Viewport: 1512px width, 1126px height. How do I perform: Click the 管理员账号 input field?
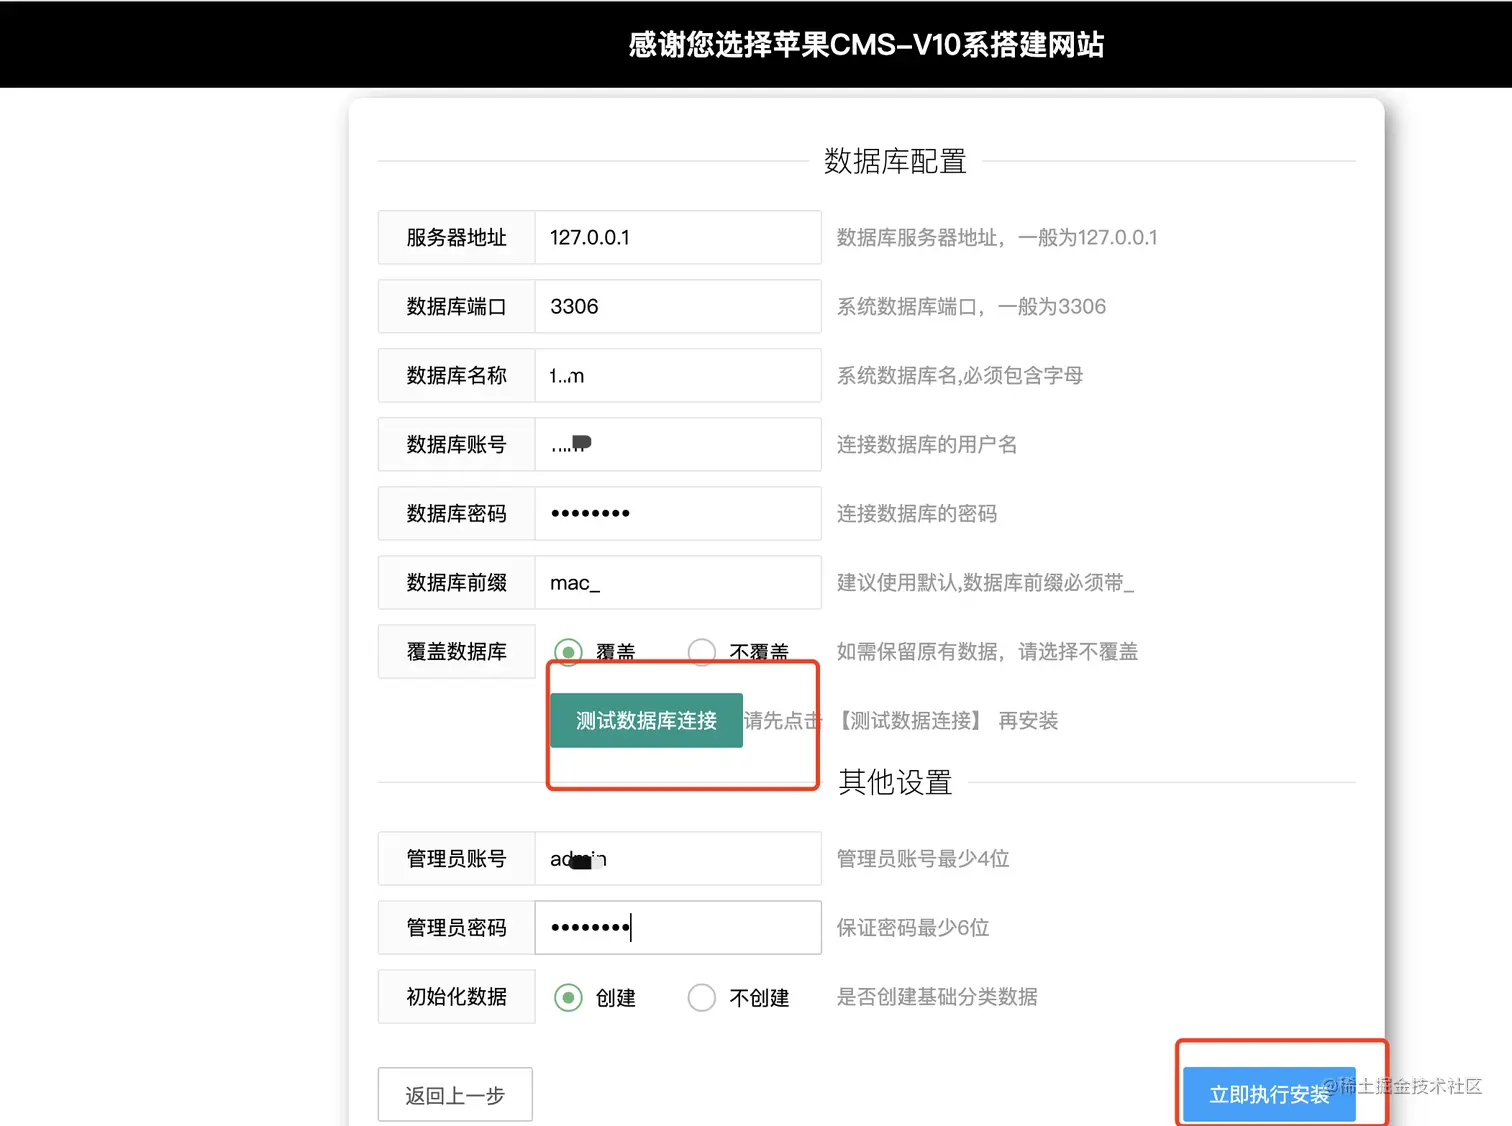coord(678,858)
